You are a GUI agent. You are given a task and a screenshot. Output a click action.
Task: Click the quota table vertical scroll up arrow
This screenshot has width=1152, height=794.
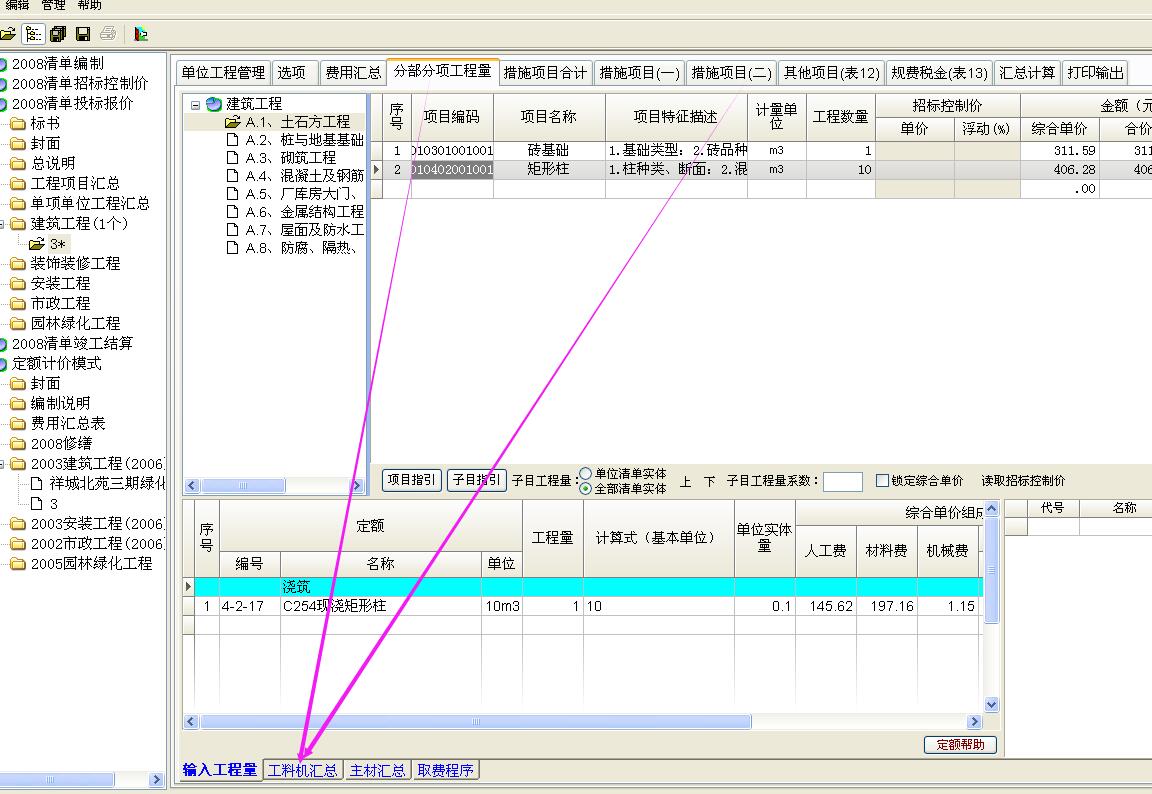click(x=991, y=508)
